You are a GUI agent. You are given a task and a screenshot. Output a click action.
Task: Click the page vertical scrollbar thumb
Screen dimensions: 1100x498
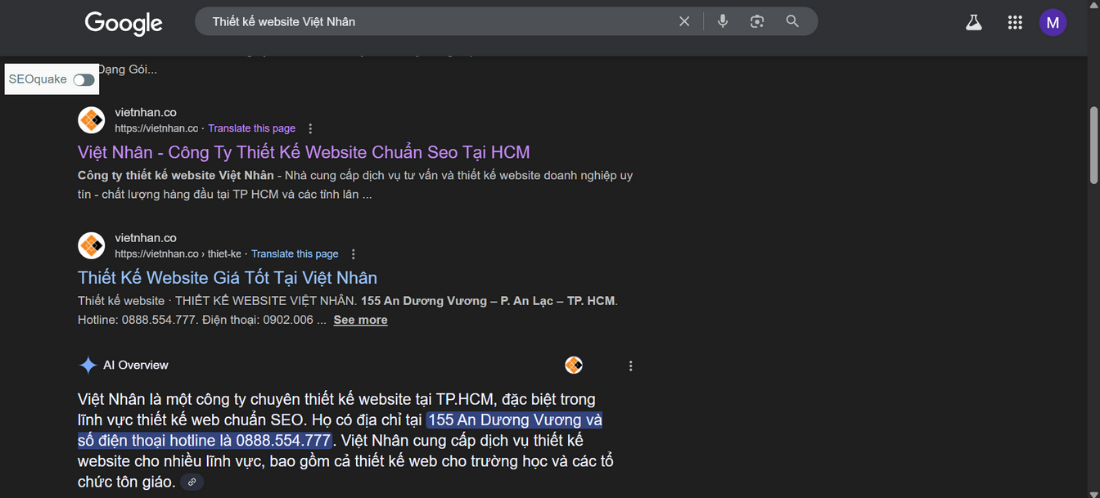(x=1094, y=144)
